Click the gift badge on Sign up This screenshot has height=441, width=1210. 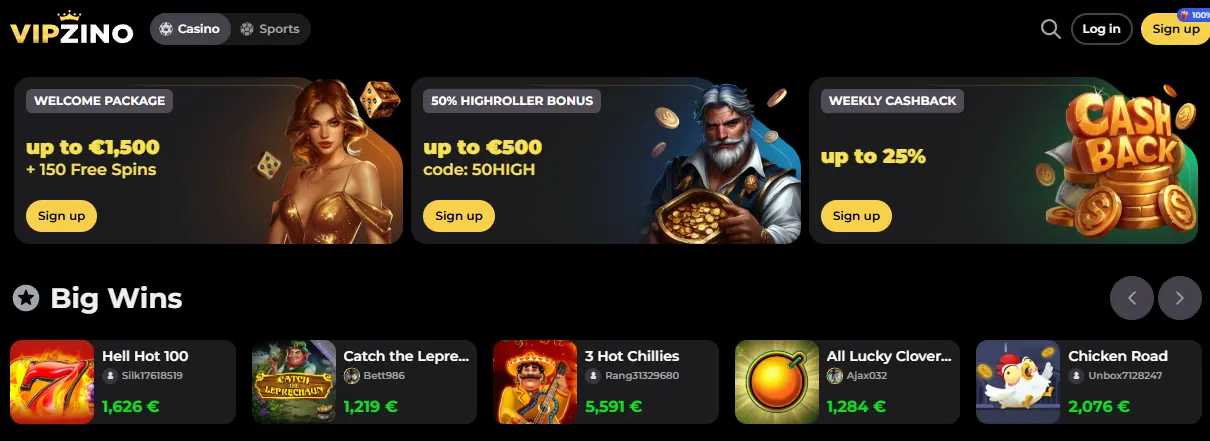[x=1193, y=16]
